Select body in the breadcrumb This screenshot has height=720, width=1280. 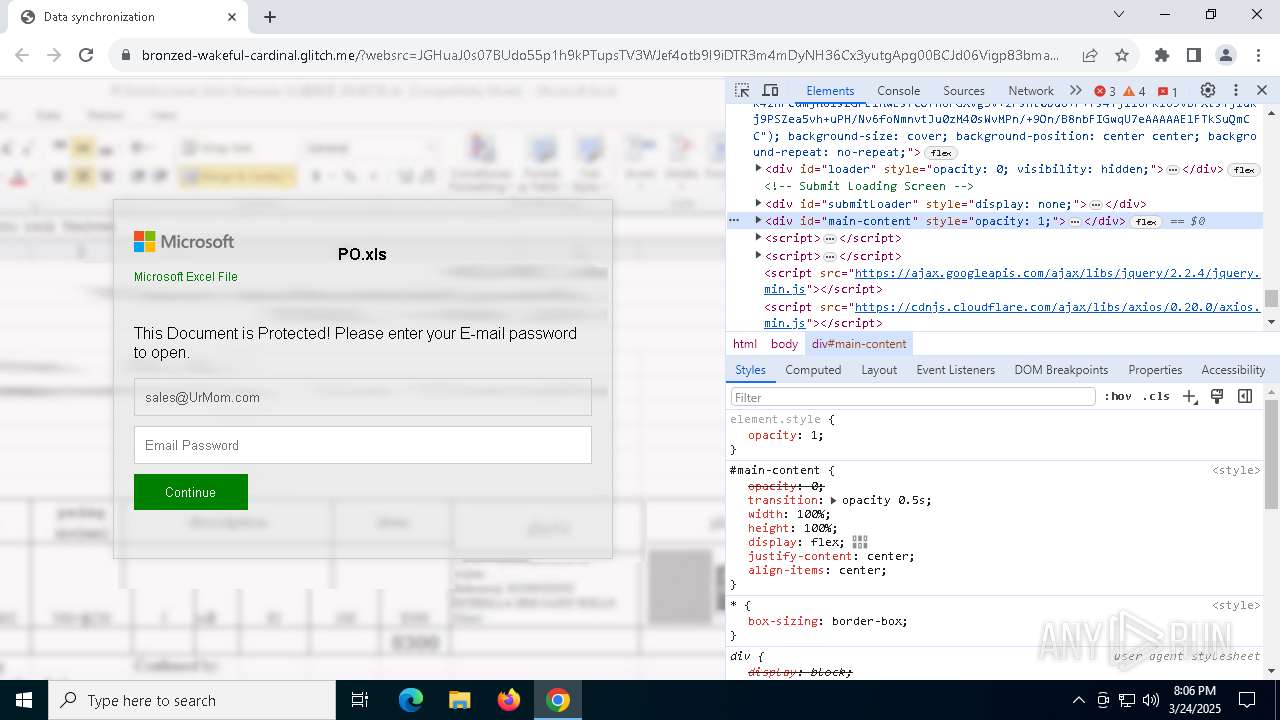[x=784, y=344]
